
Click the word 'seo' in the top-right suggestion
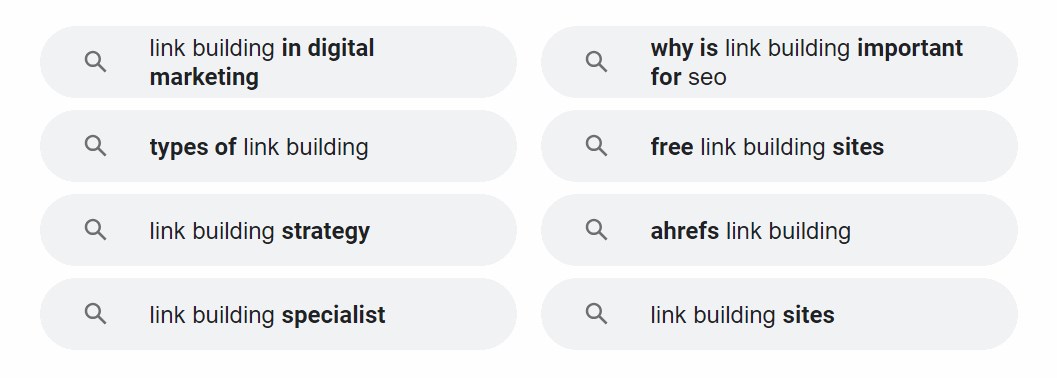pyautogui.click(x=707, y=77)
